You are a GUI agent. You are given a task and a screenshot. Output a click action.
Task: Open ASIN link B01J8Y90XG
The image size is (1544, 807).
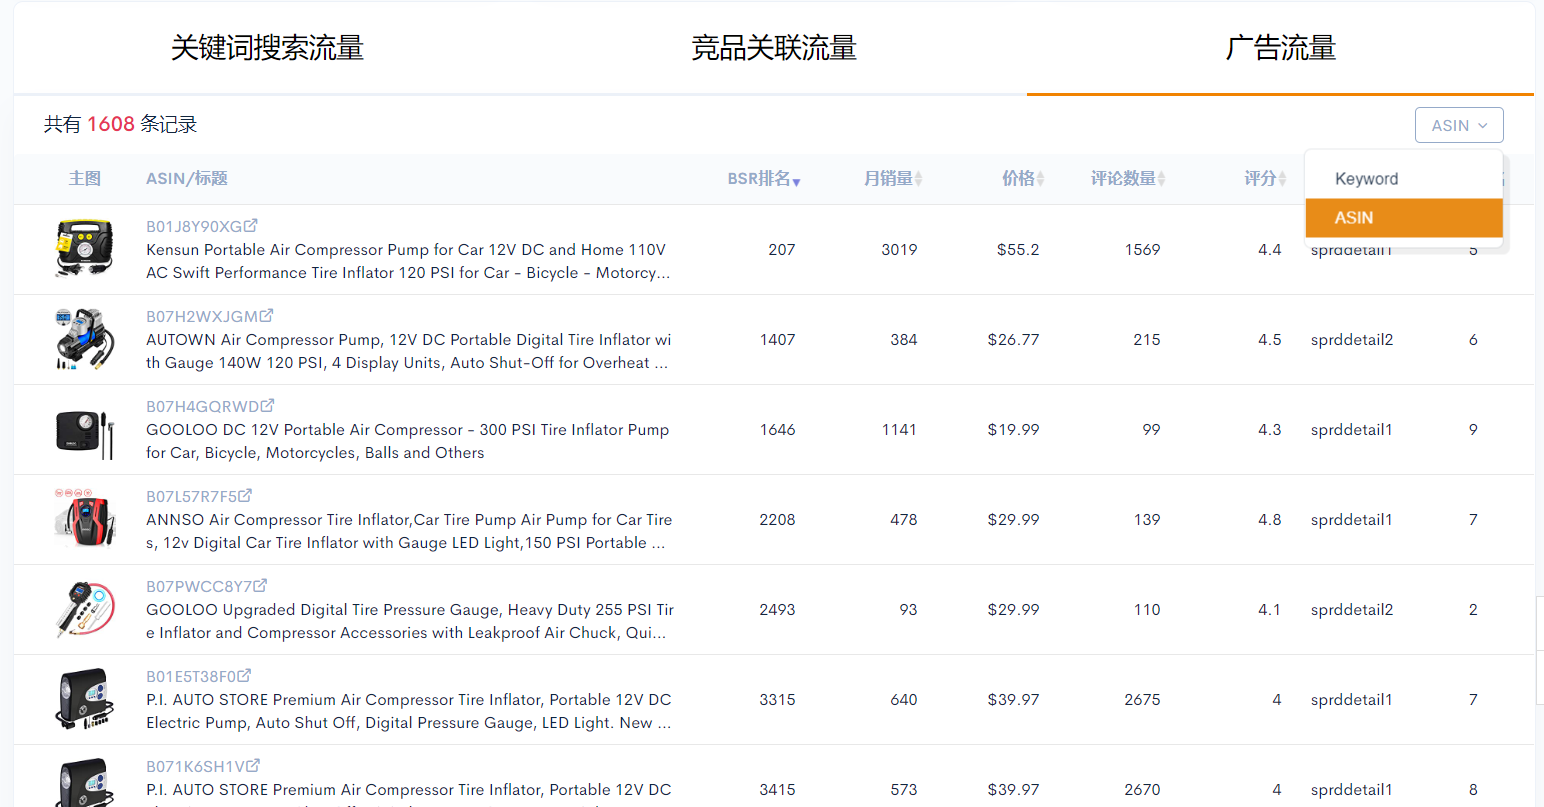(194, 226)
